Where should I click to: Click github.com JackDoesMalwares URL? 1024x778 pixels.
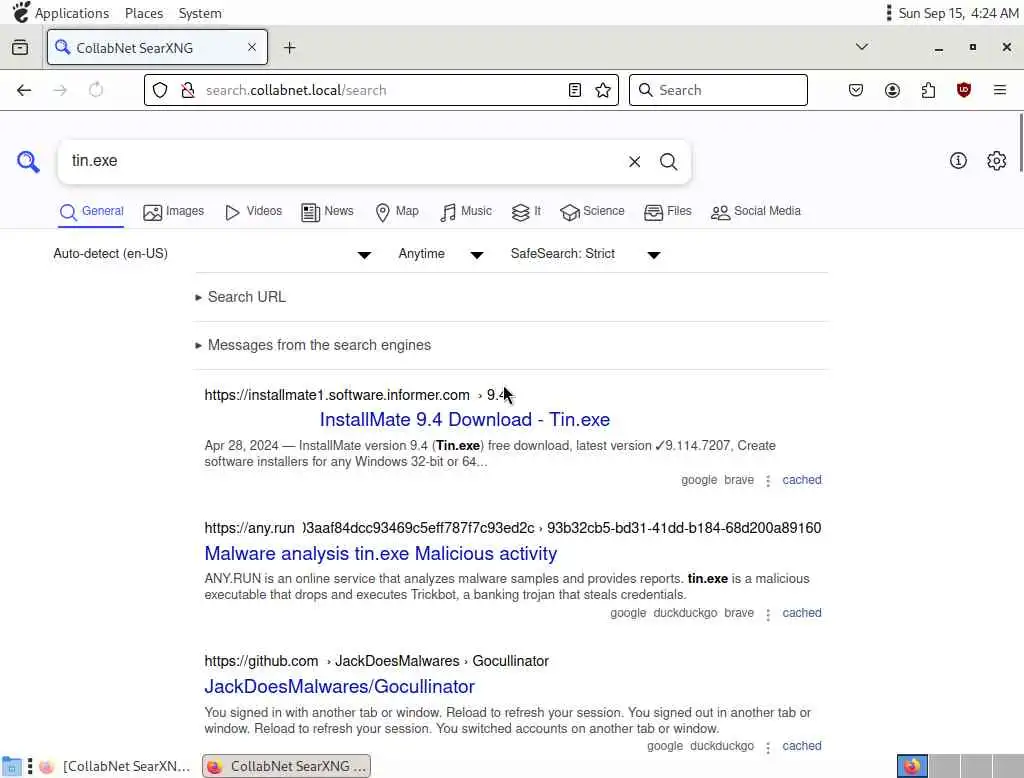376,661
